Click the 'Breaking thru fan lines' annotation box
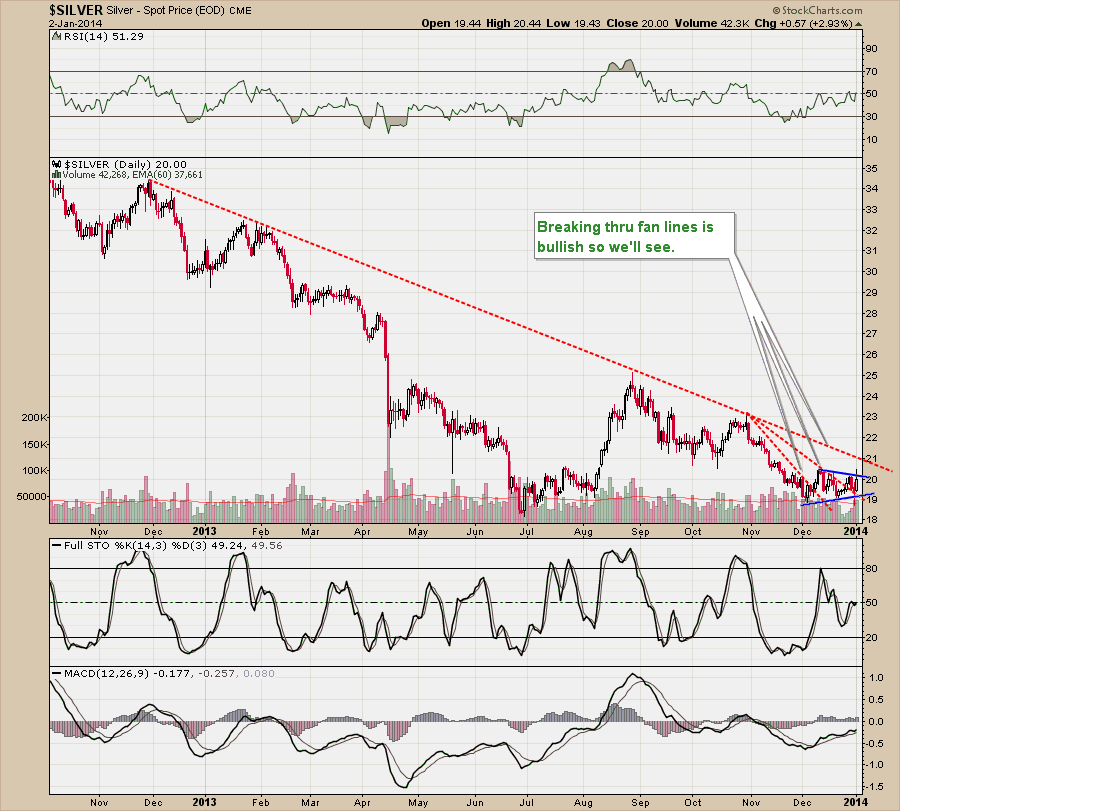This screenshot has height=811, width=1100. click(x=634, y=236)
